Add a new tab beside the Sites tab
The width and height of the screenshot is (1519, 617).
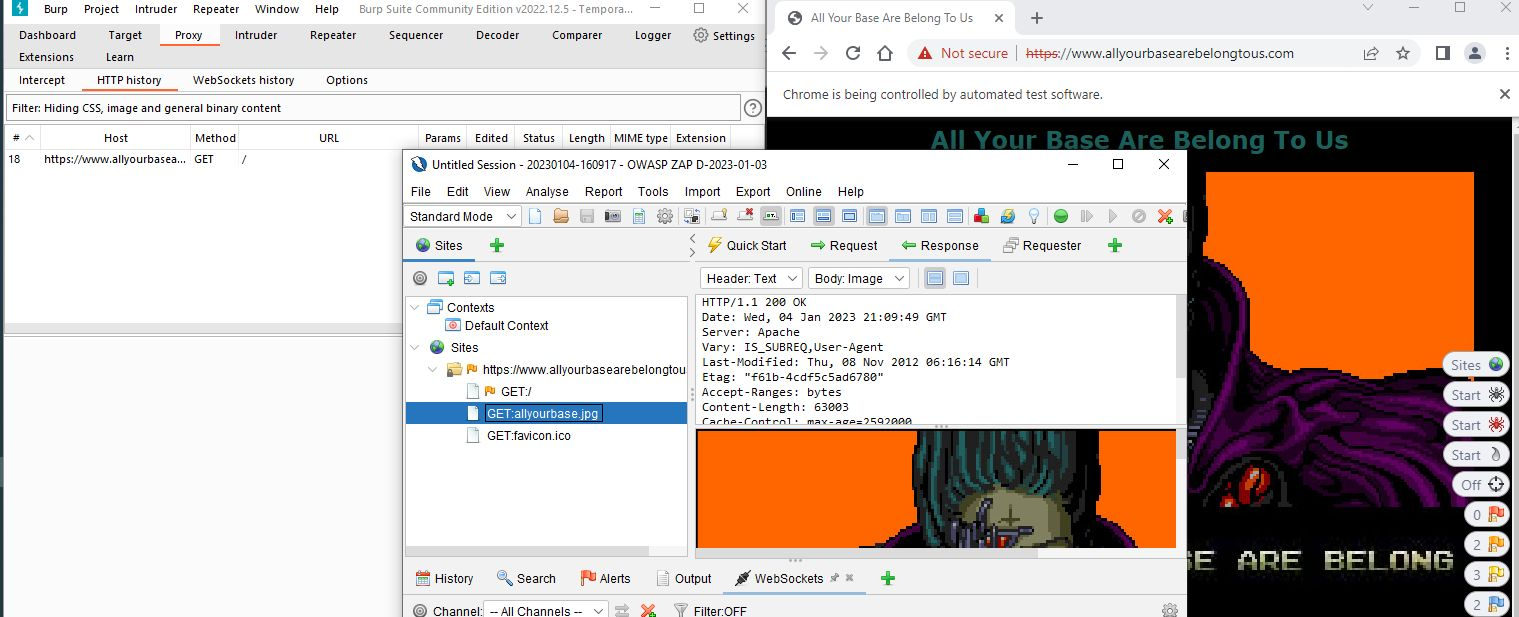click(x=497, y=245)
